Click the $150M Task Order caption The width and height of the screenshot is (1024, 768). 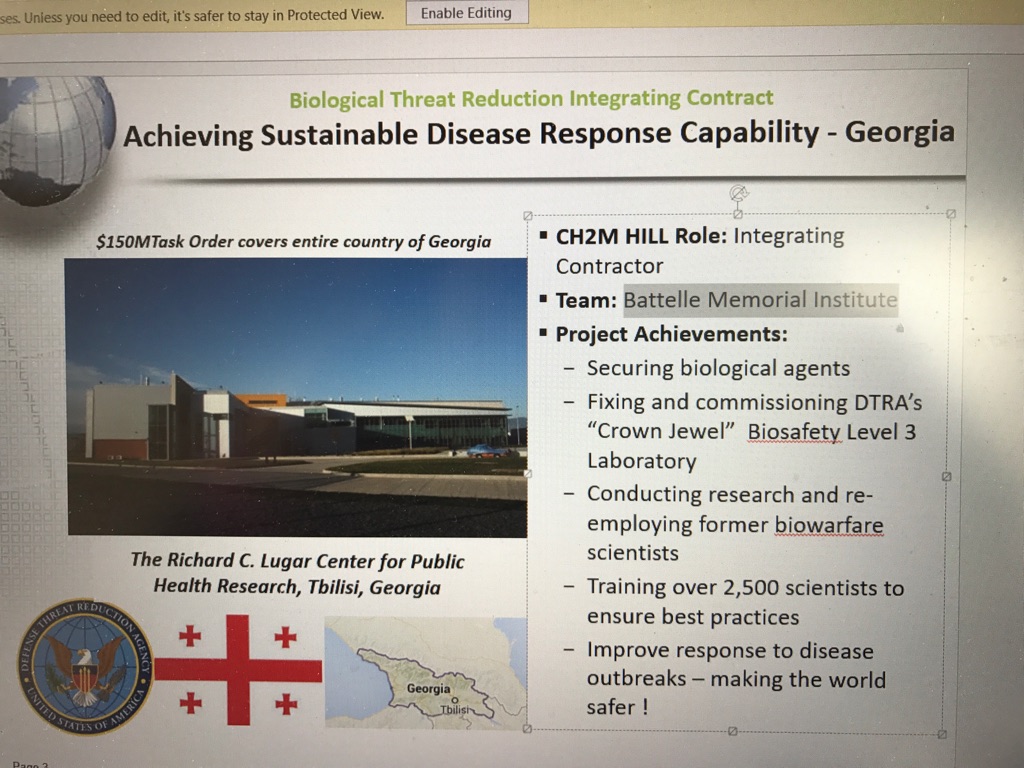[293, 241]
